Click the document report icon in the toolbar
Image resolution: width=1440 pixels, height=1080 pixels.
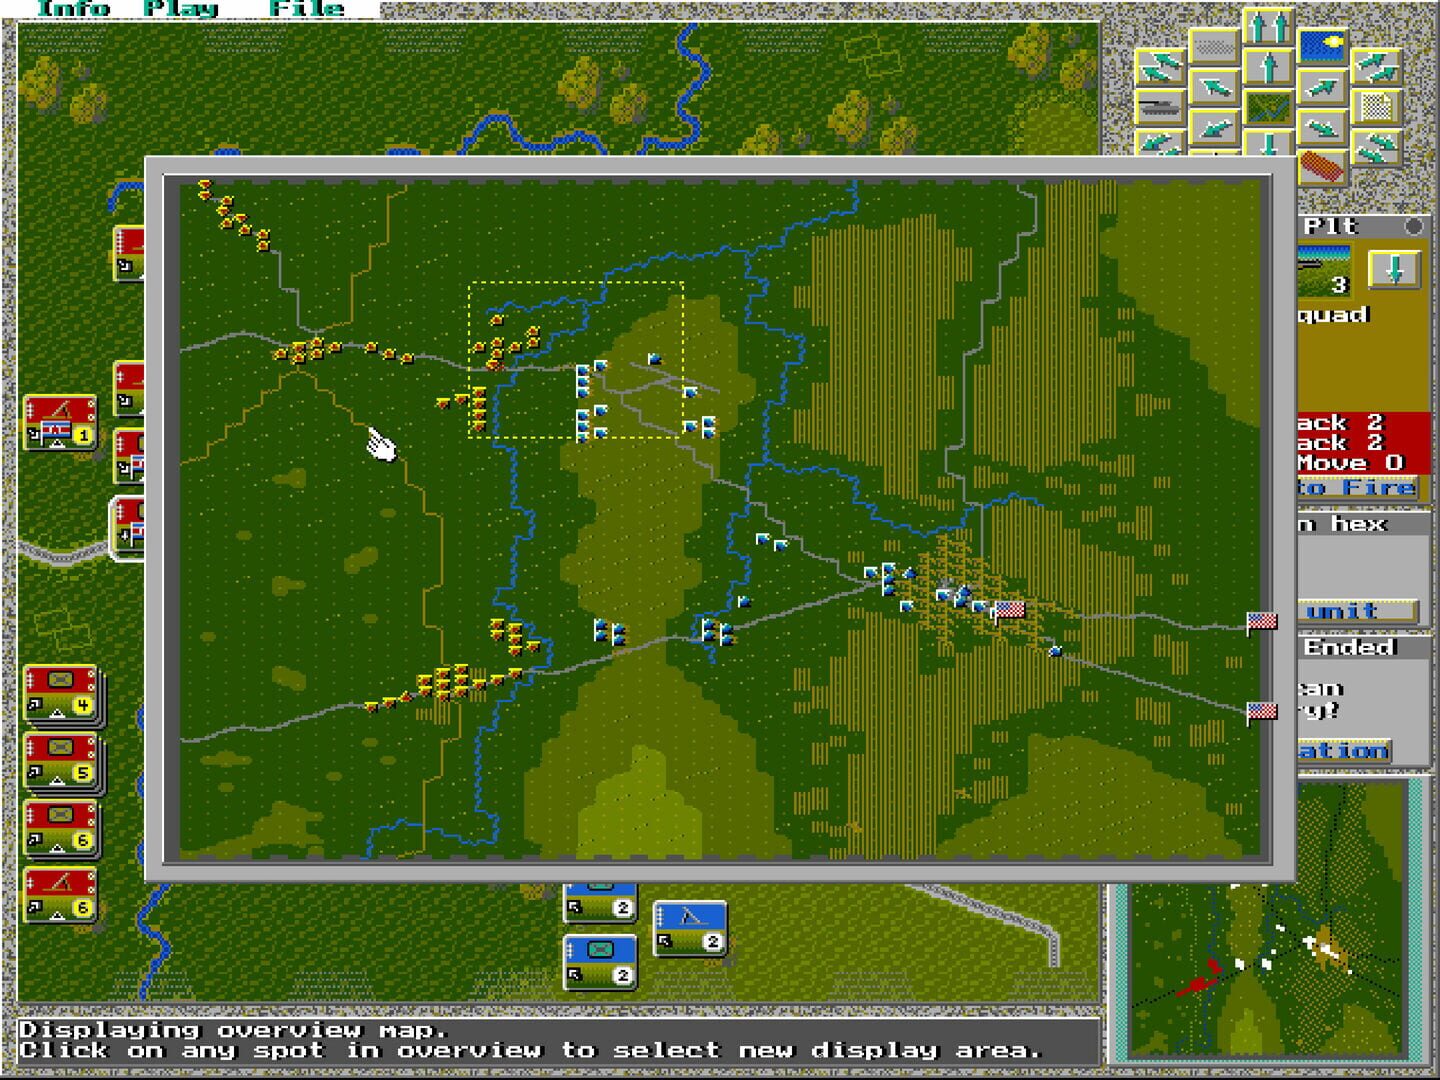[1377, 105]
